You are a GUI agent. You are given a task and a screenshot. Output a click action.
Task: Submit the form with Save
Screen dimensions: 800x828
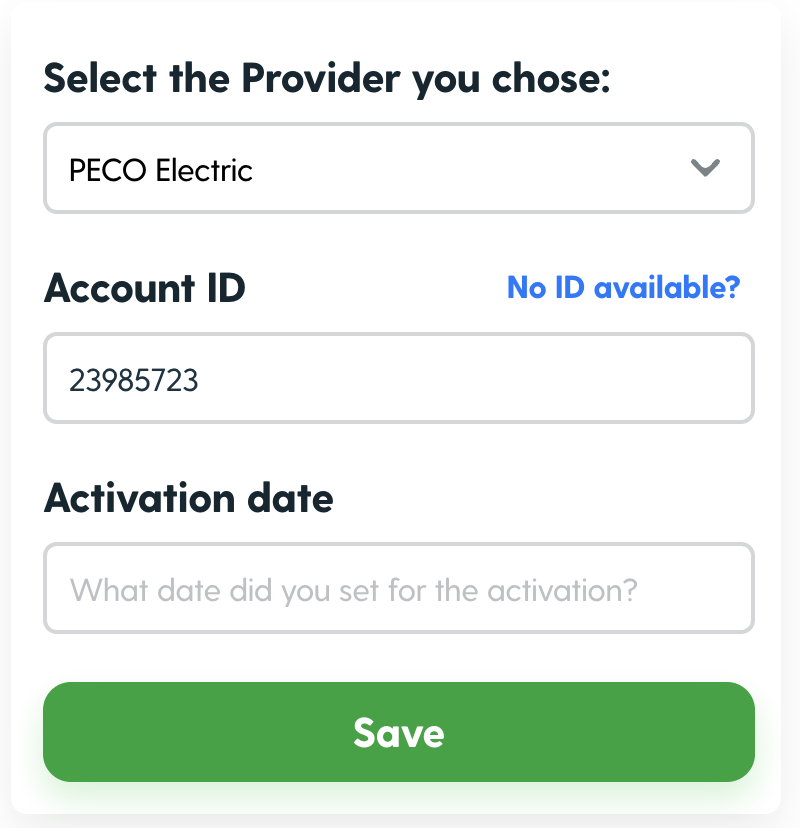[398, 732]
